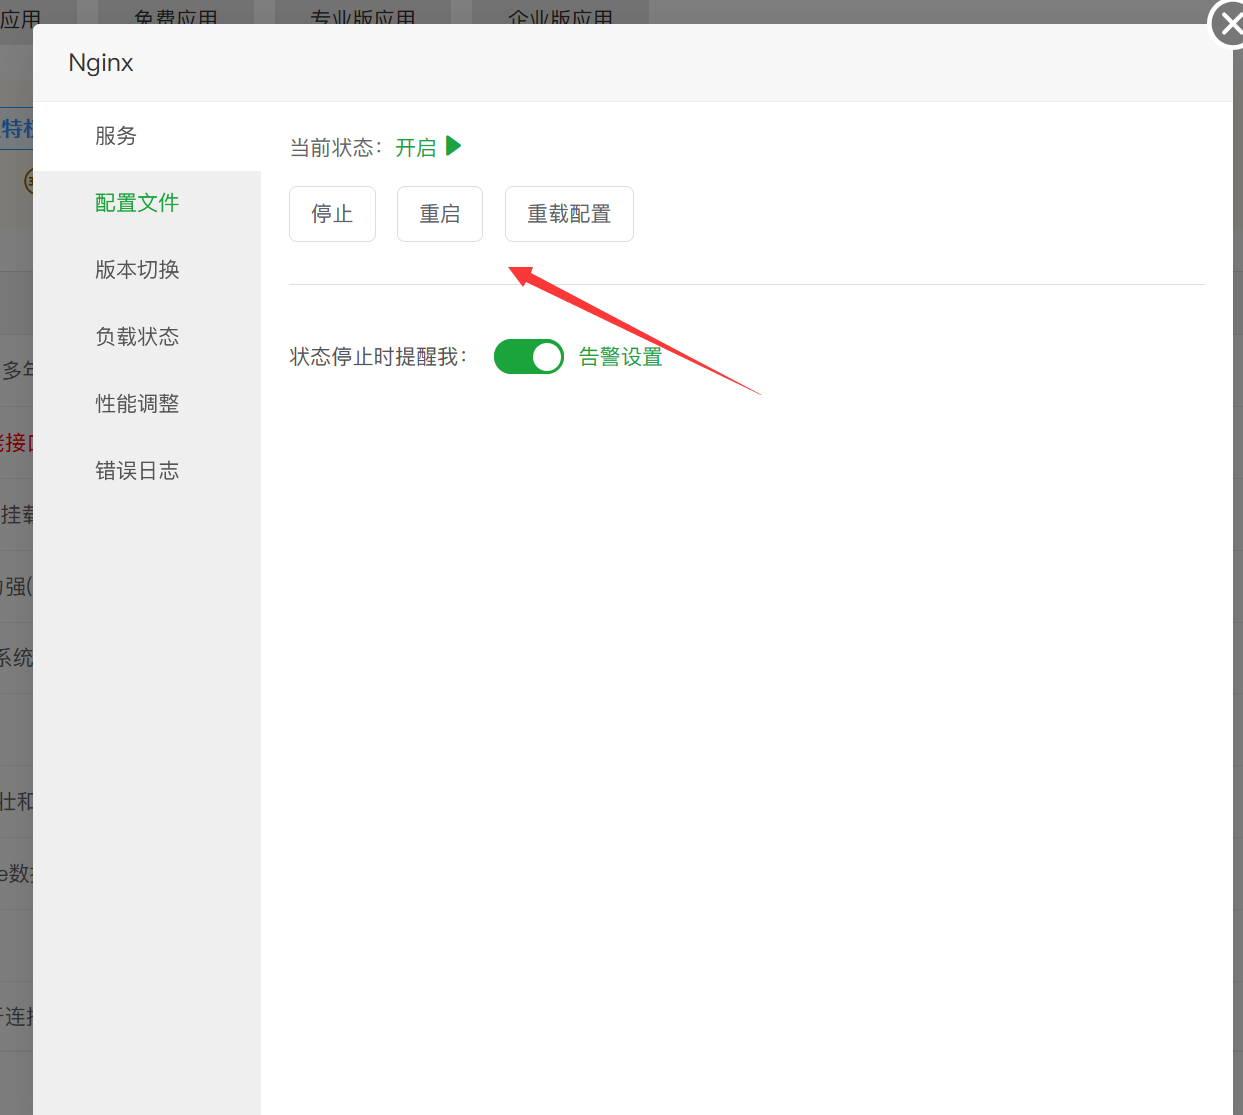This screenshot has width=1243, height=1115.
Task: Open the 告警设置 link
Action: [621, 357]
